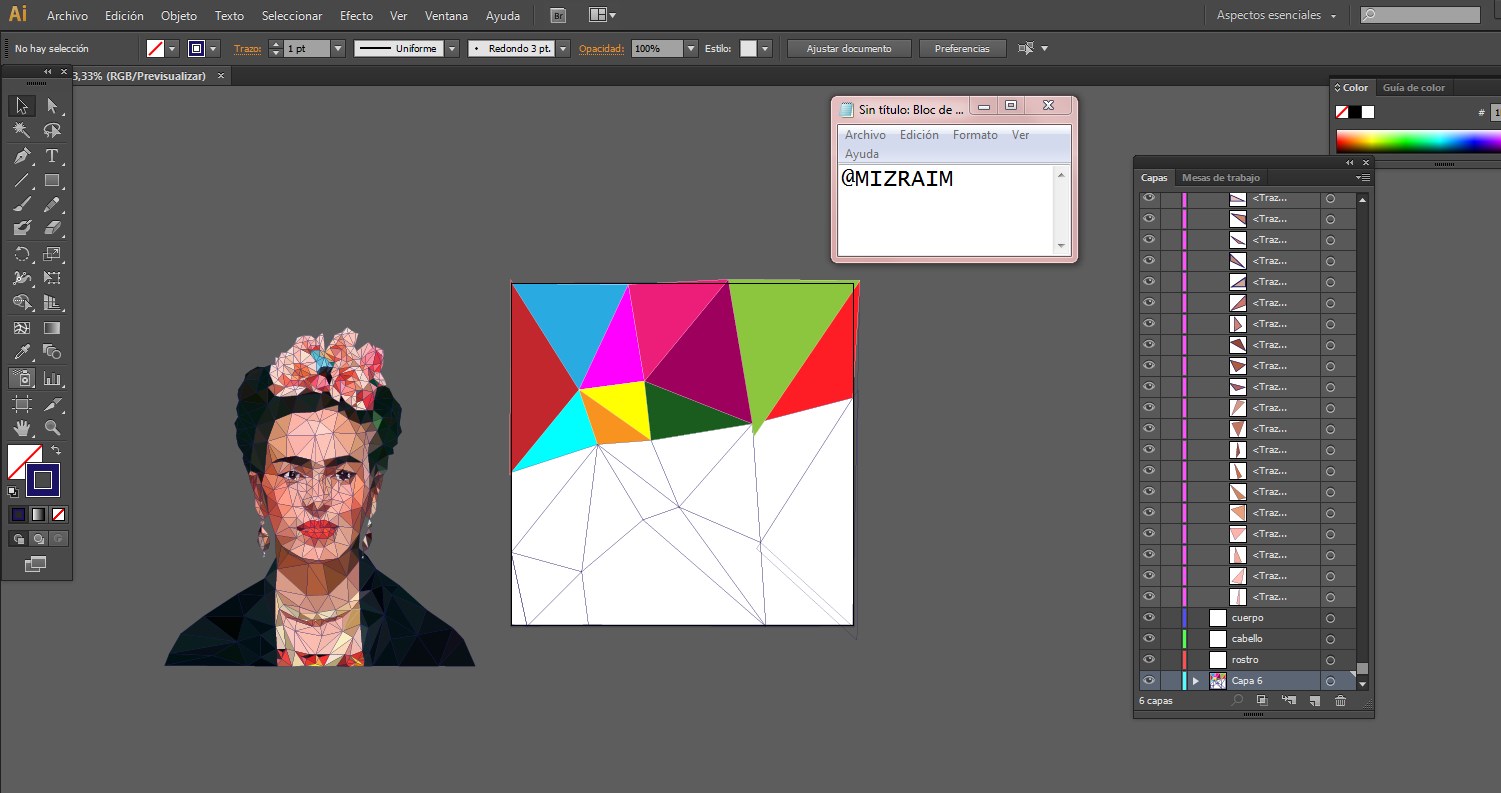1501x793 pixels.
Task: Open the arrange documents dropdown
Action: (602, 15)
